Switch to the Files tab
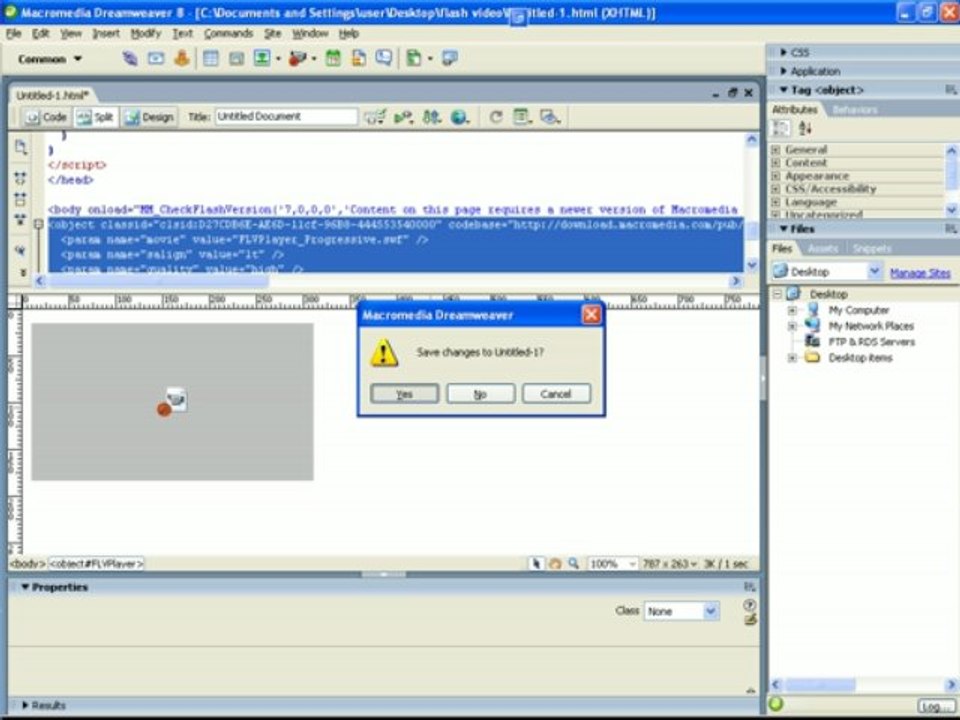960x720 pixels. [x=782, y=249]
